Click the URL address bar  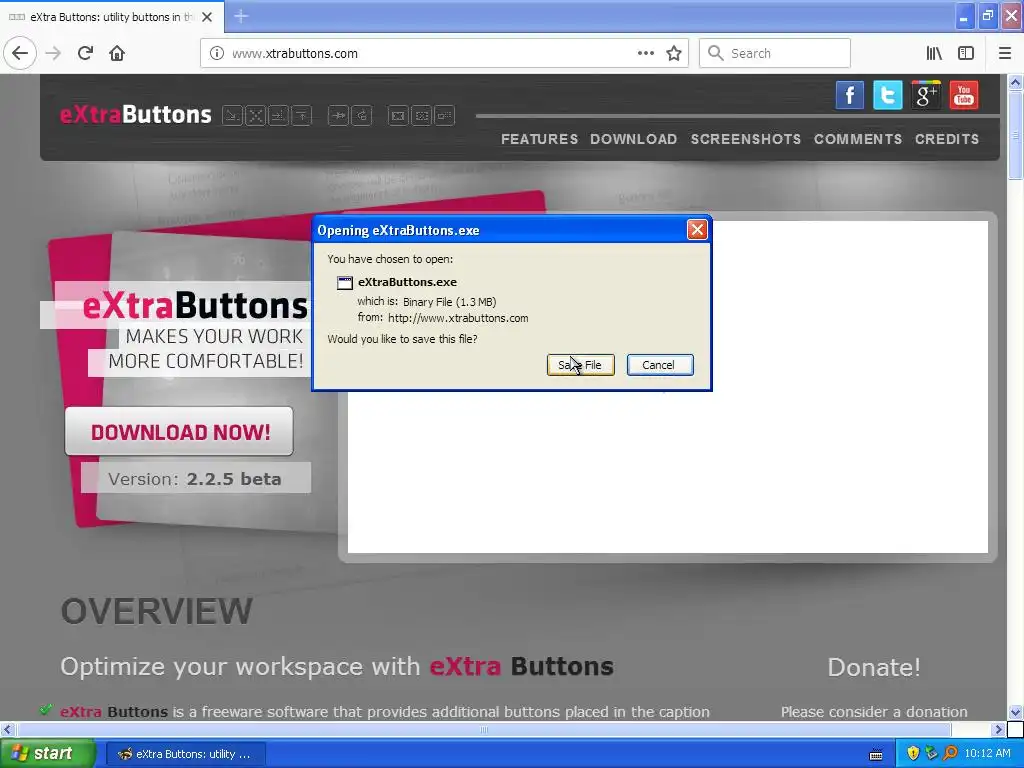(443, 53)
